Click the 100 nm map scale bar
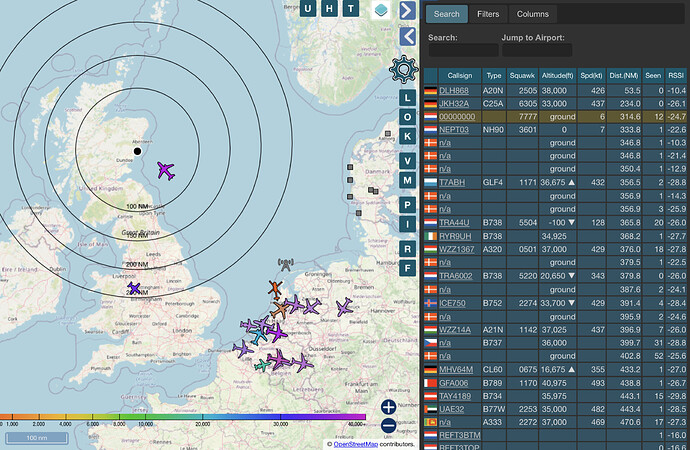 click(37, 438)
